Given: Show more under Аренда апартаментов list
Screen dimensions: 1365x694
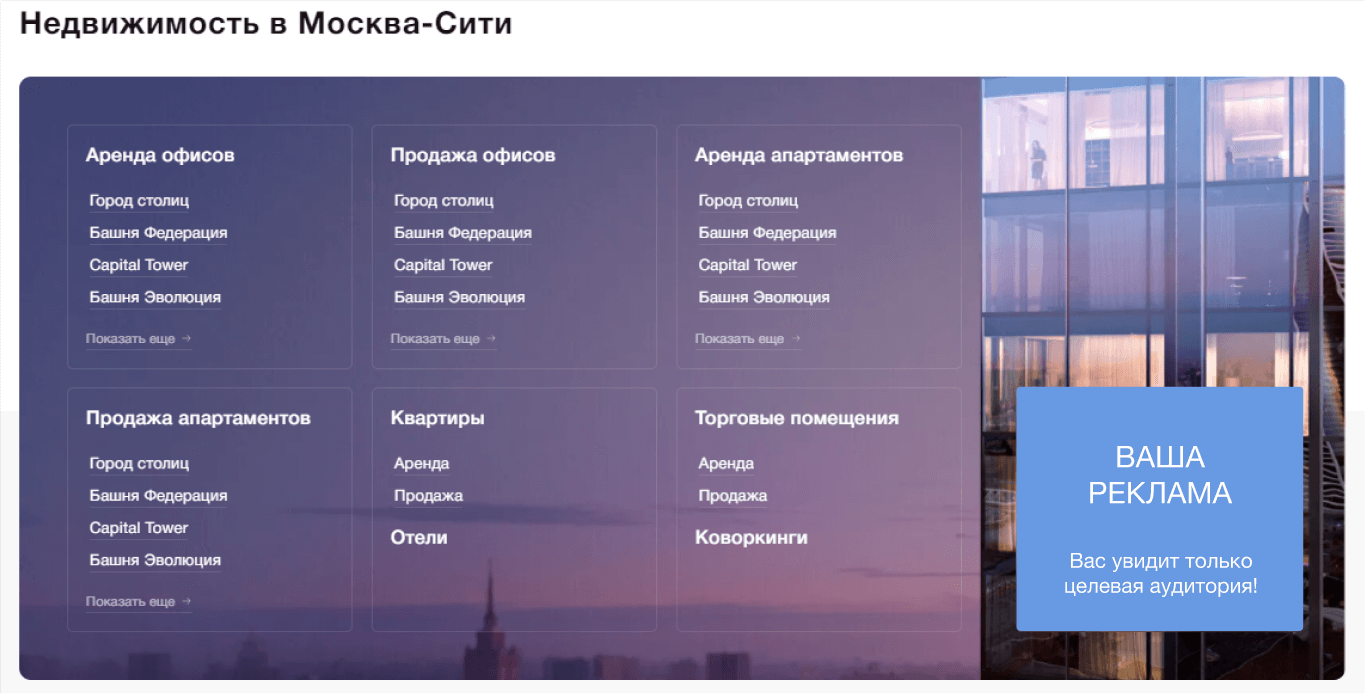Looking at the screenshot, I should (747, 339).
